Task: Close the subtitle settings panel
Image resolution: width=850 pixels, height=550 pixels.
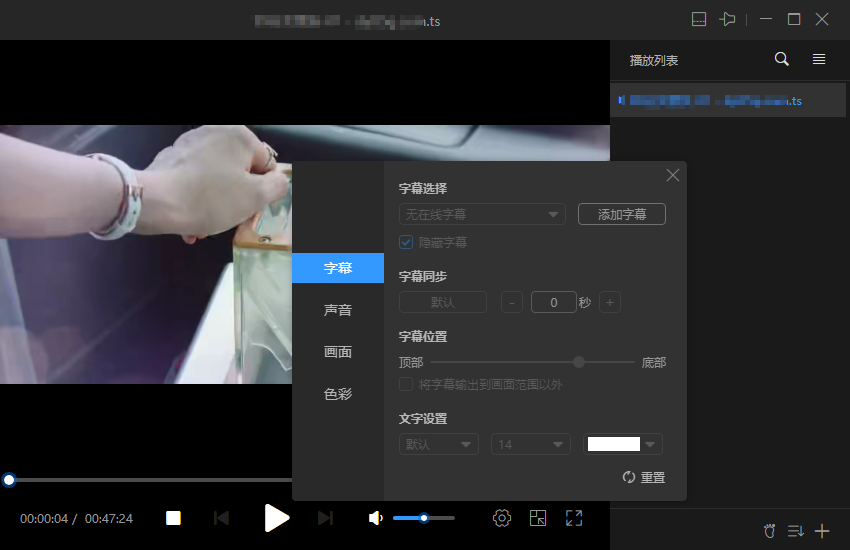Action: point(672,175)
